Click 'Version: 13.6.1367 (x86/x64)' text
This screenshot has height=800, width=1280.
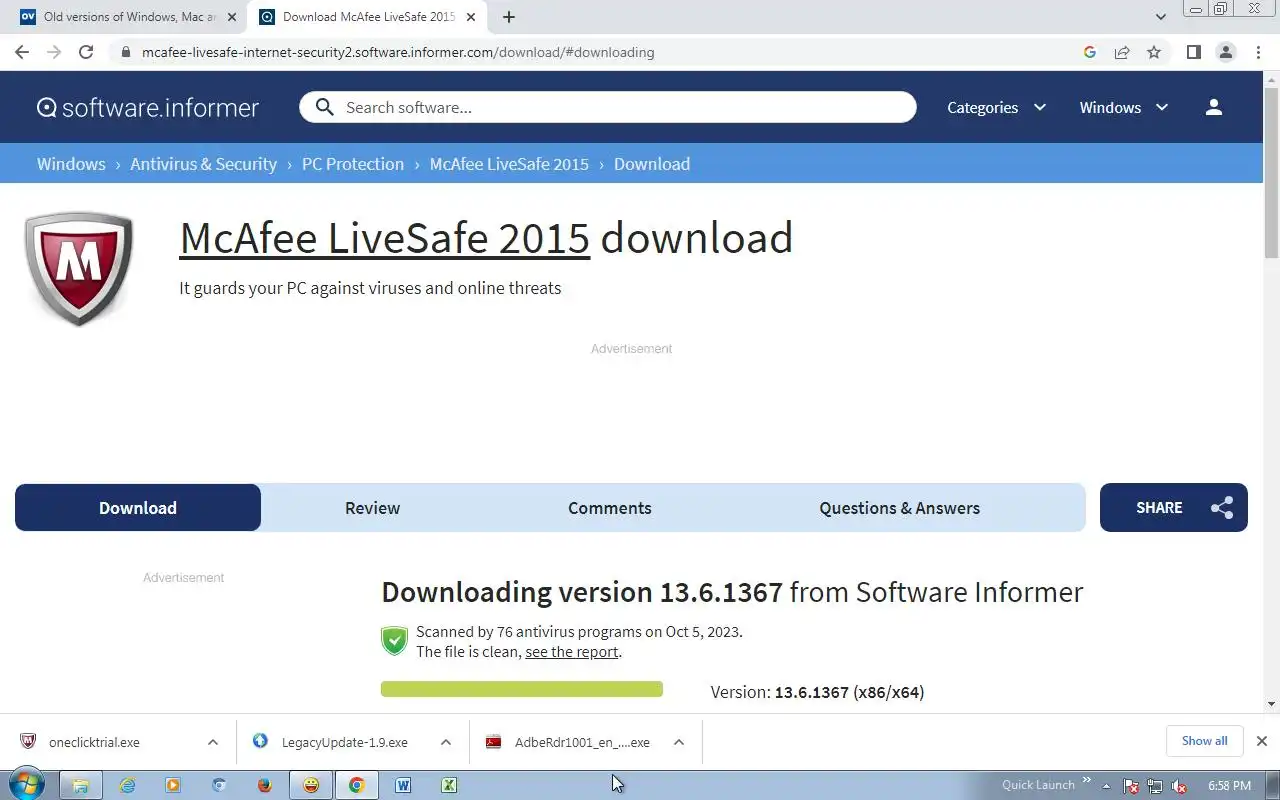[817, 692]
